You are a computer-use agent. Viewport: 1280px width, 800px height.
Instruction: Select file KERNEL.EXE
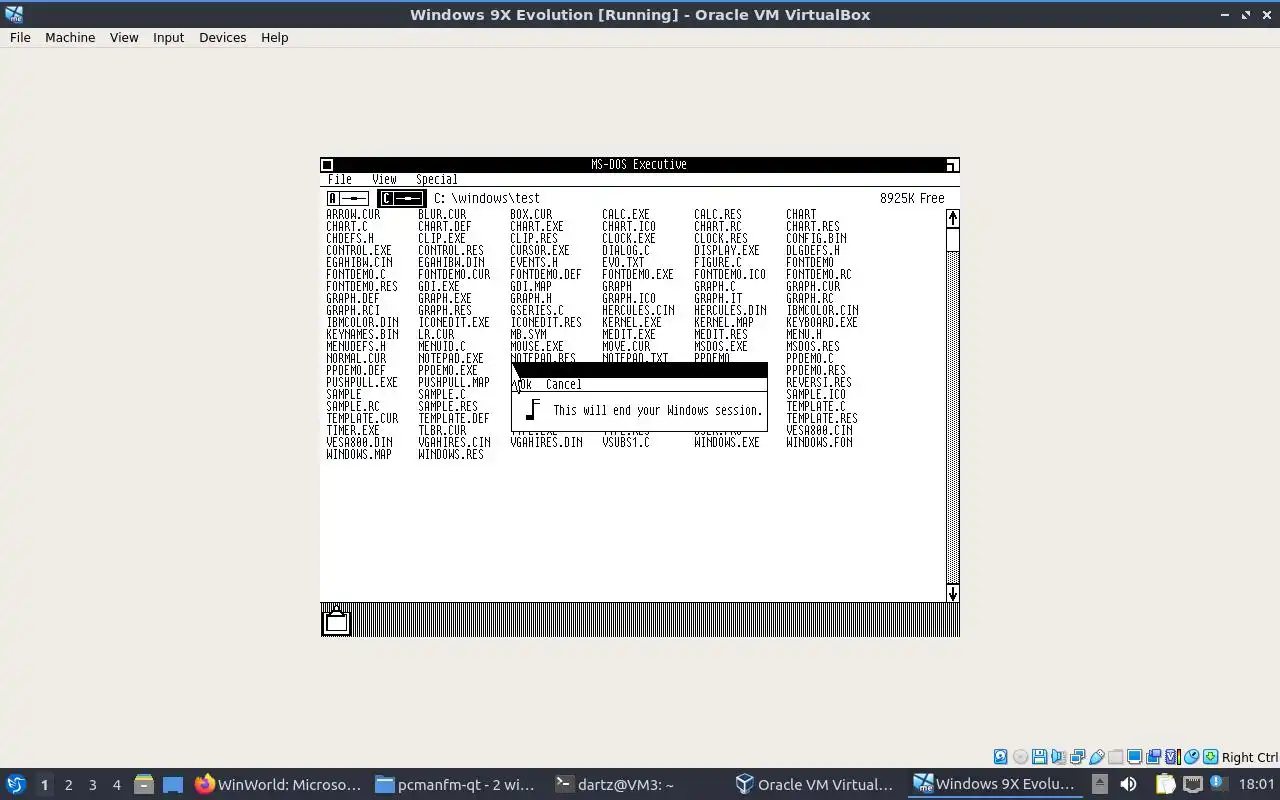[632, 322]
